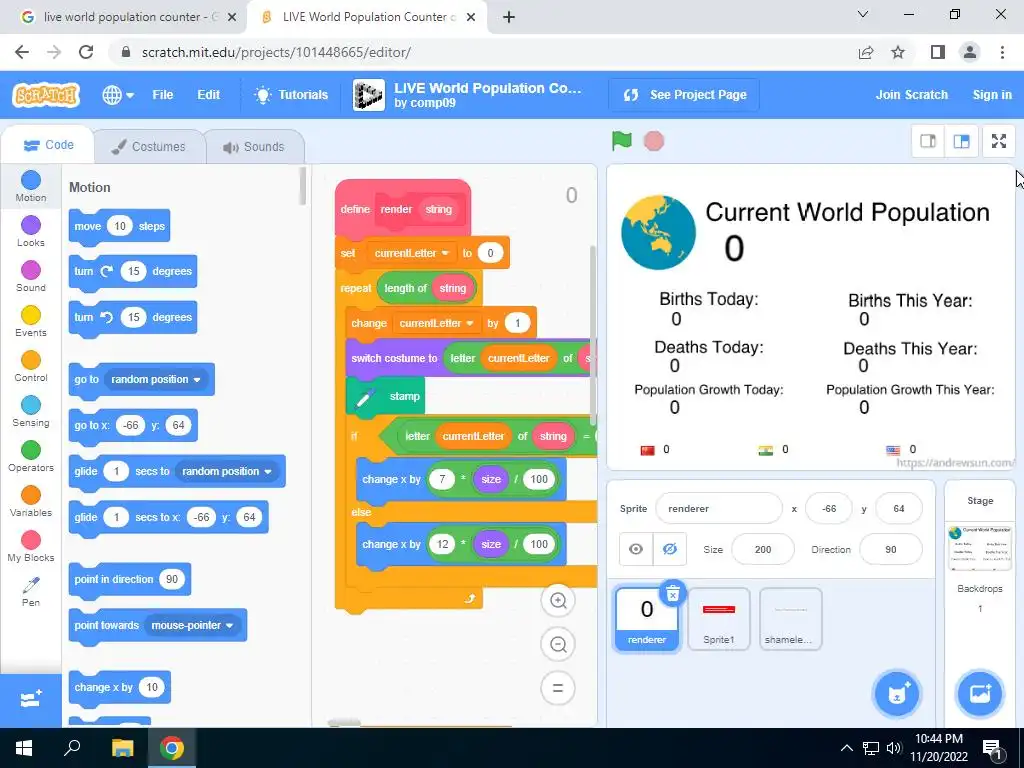The height and width of the screenshot is (768, 1024).
Task: Select the Control block category
Action: coord(31,367)
